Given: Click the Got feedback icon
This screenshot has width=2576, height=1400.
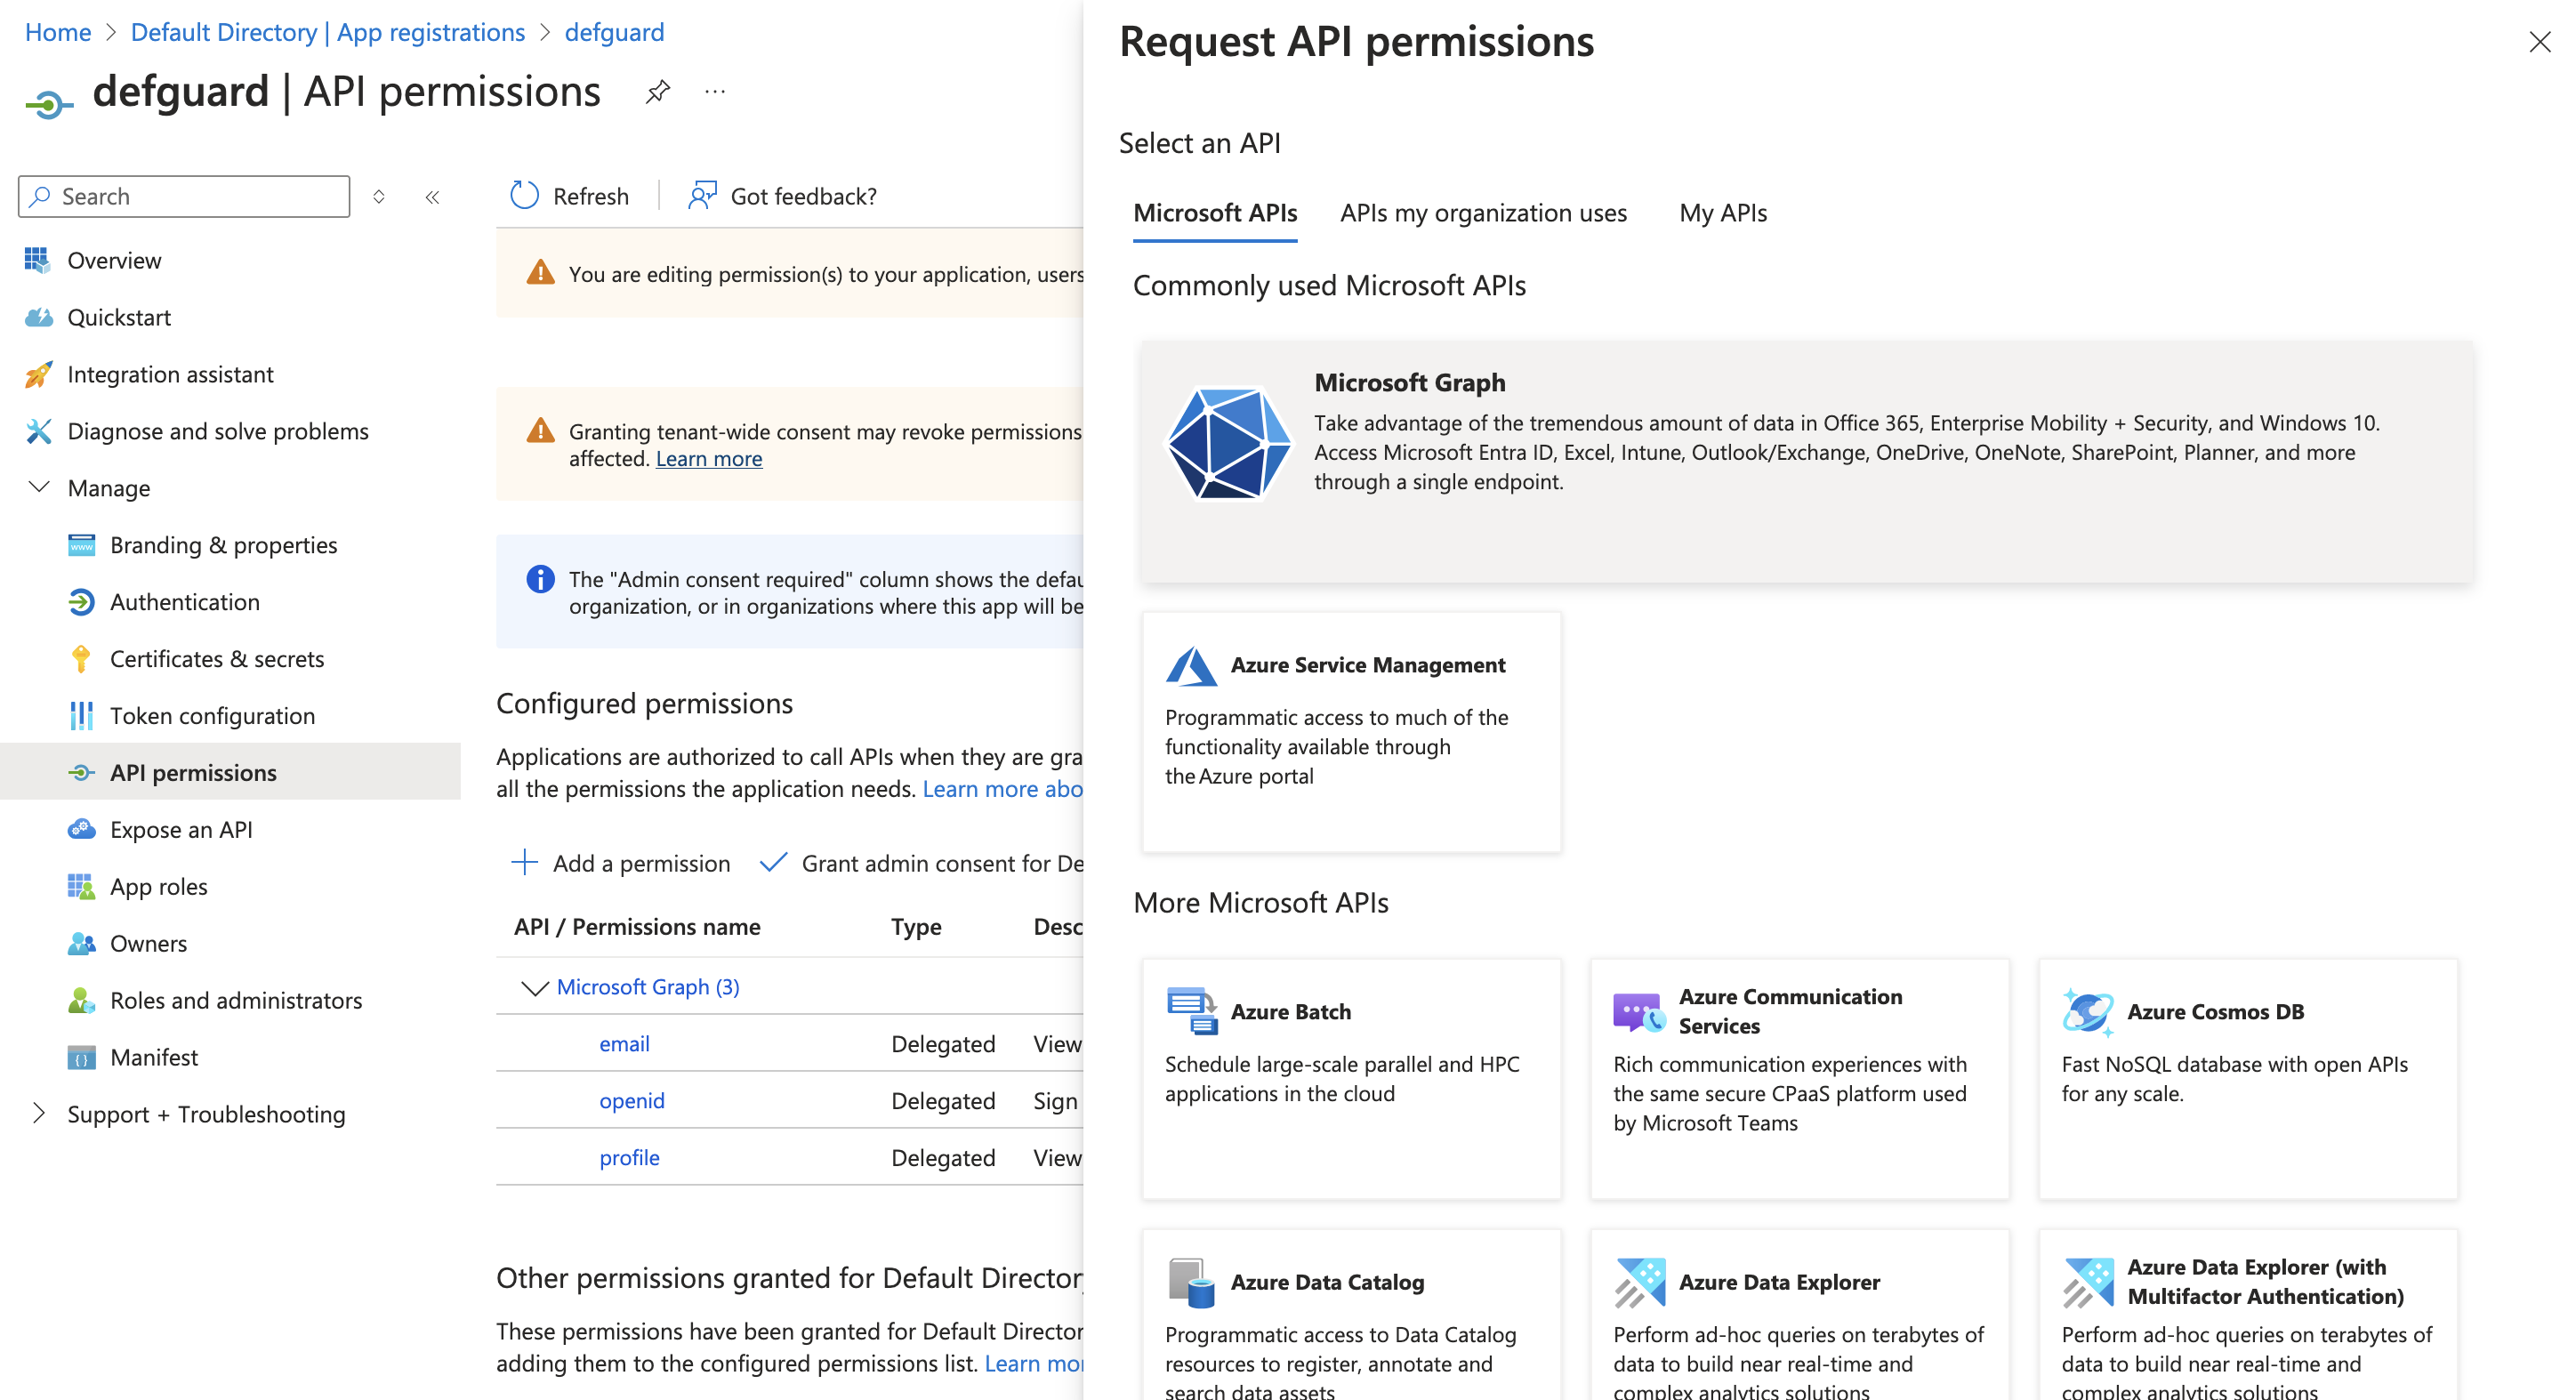Looking at the screenshot, I should coord(702,195).
